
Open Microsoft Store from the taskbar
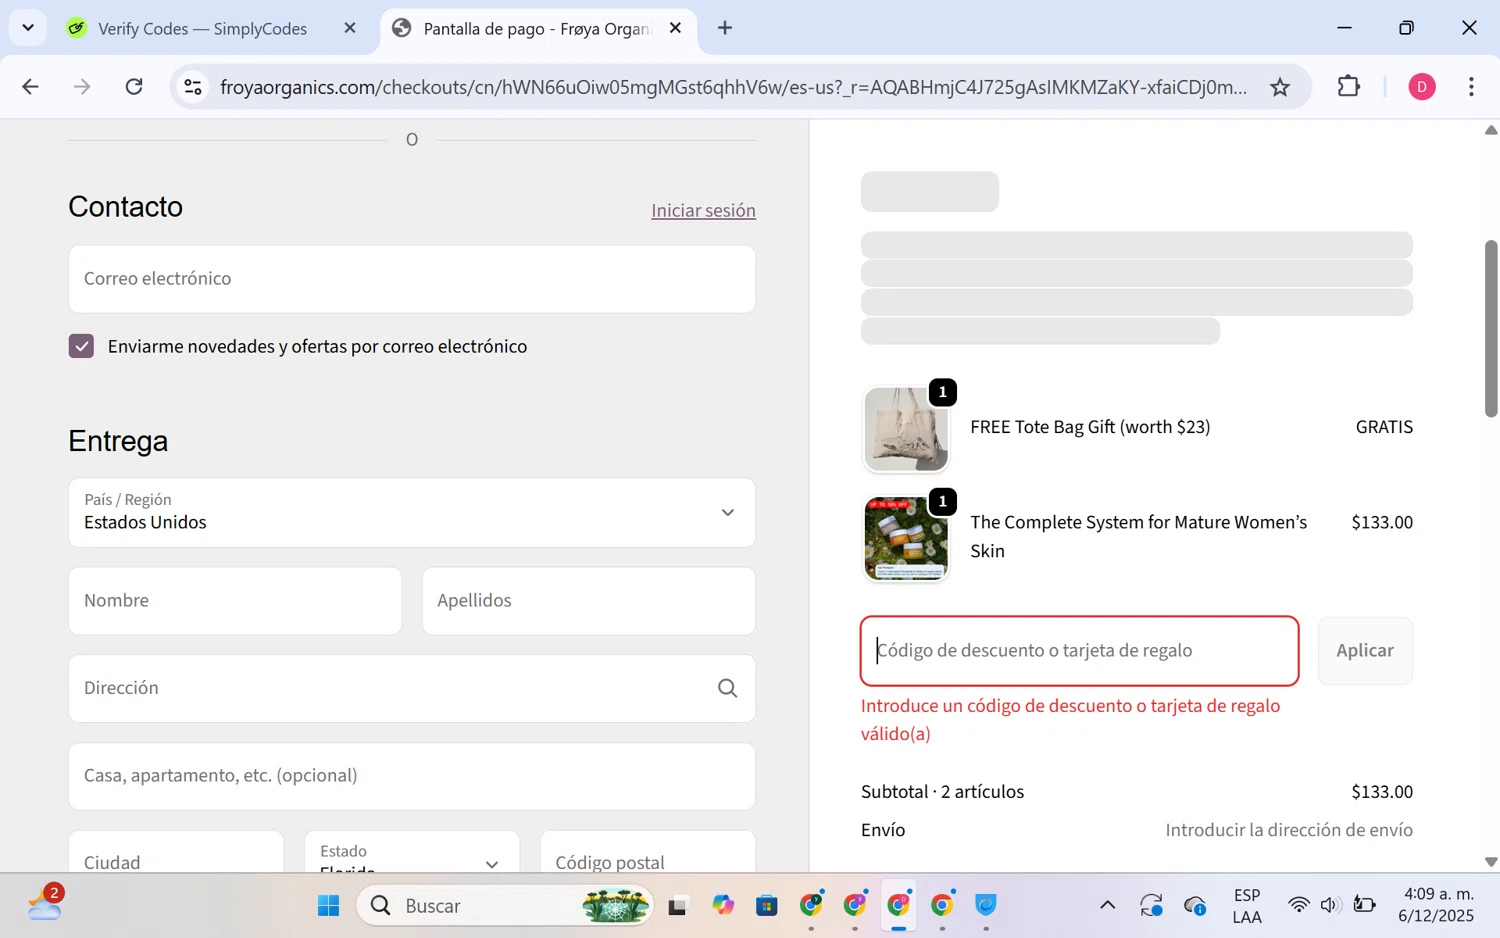(x=767, y=906)
